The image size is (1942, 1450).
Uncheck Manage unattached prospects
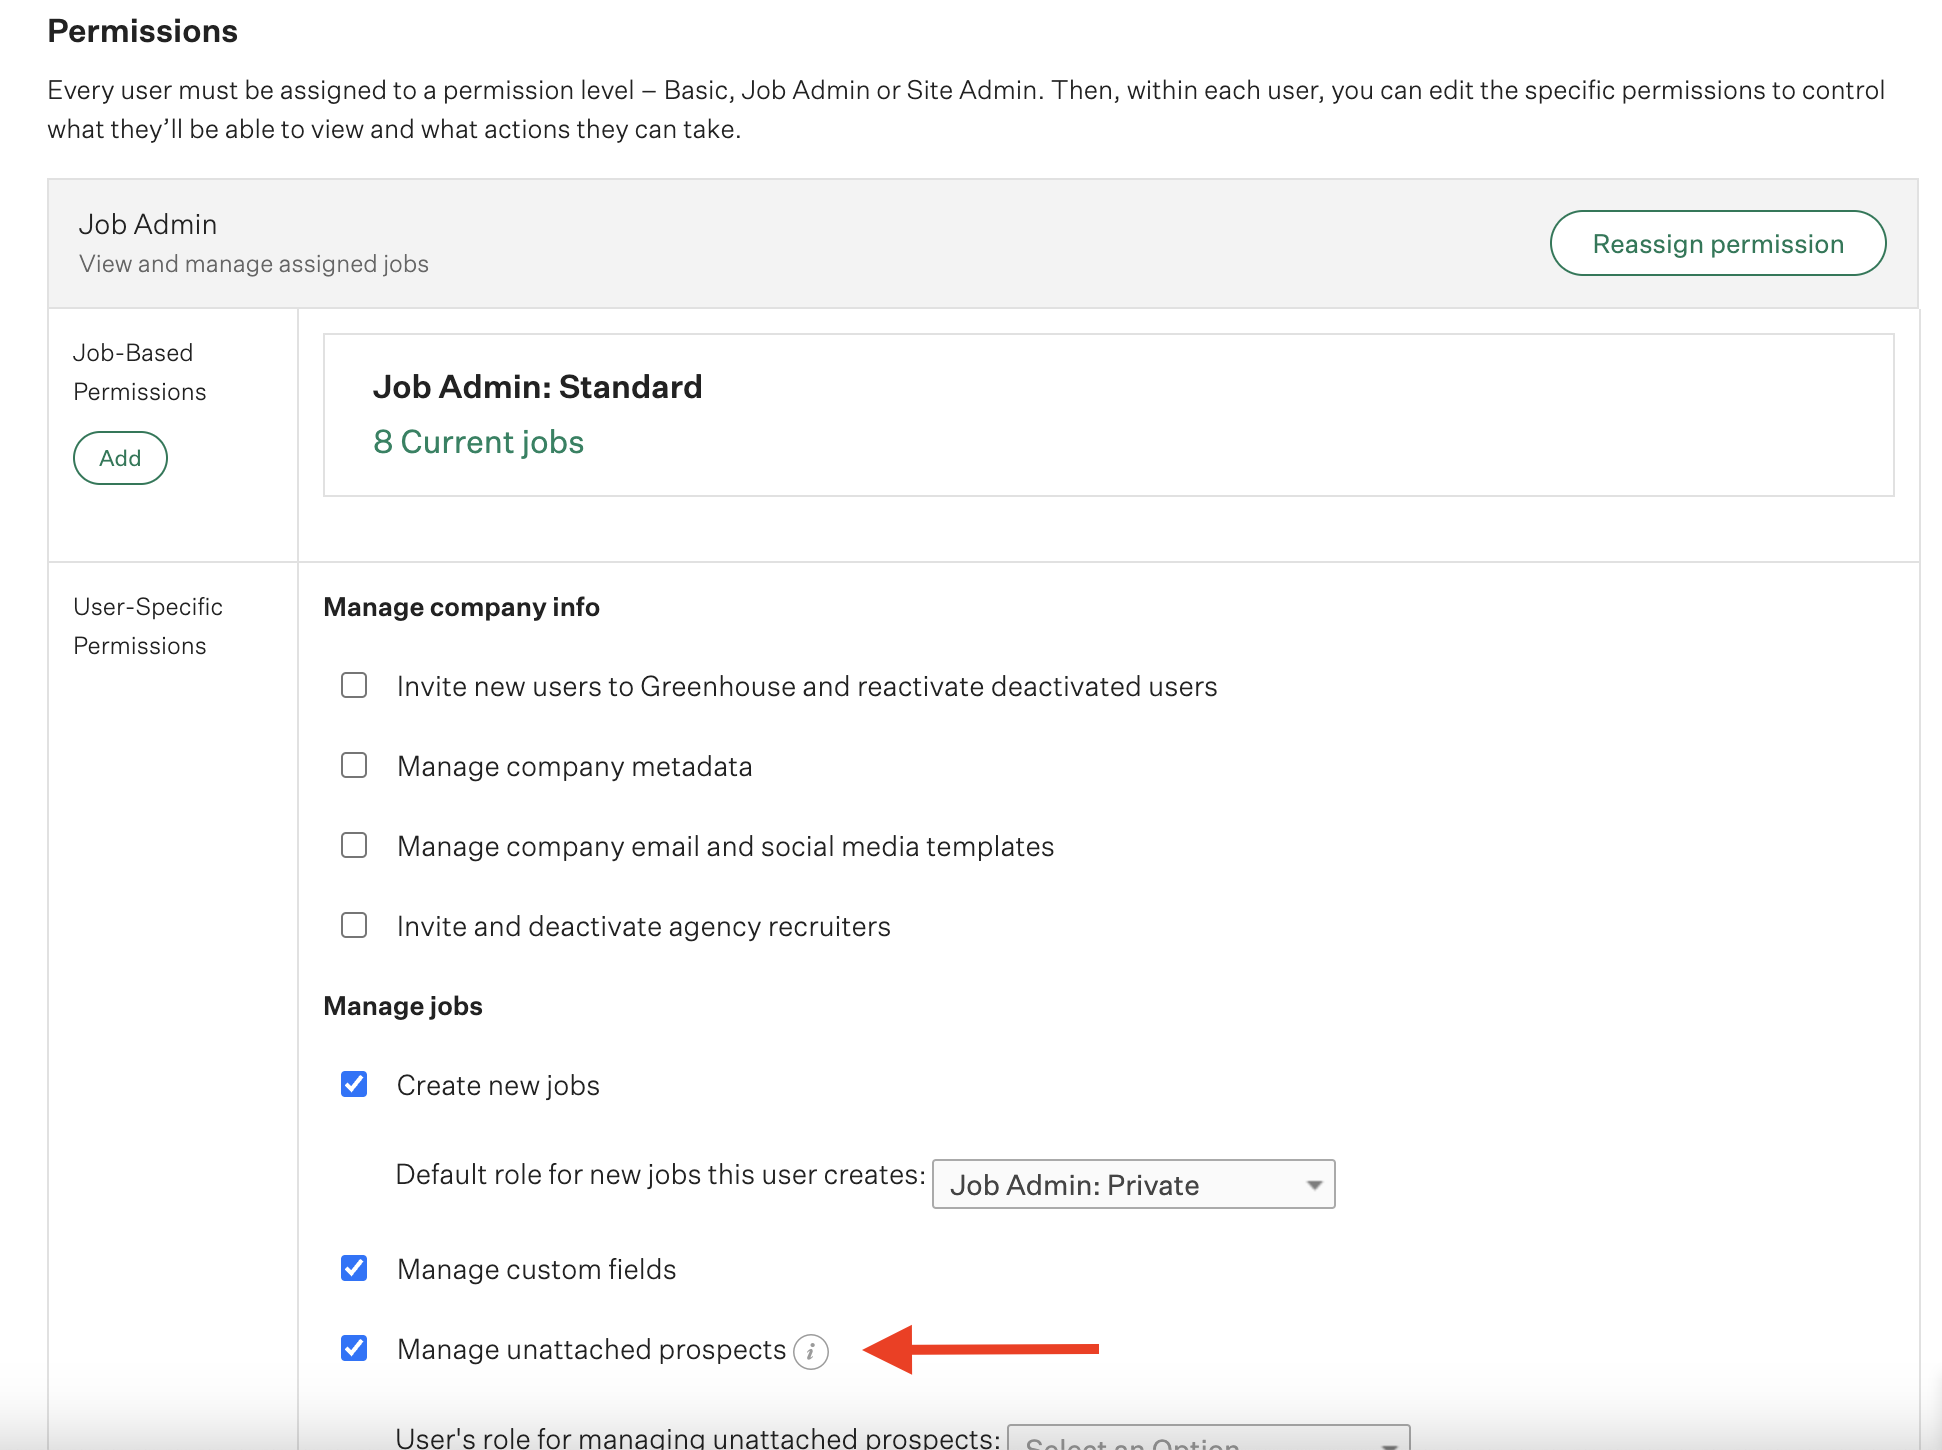354,1348
